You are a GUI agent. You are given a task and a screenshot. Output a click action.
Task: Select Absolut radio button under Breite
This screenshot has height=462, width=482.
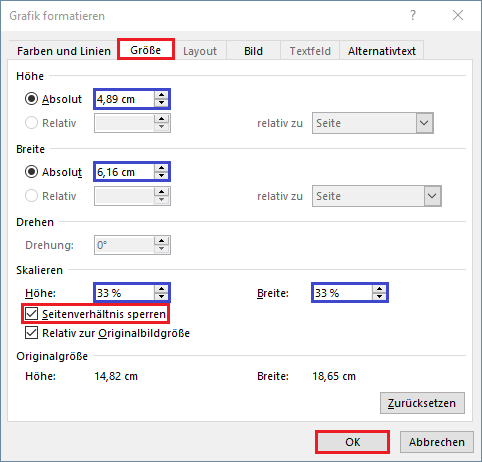31,172
